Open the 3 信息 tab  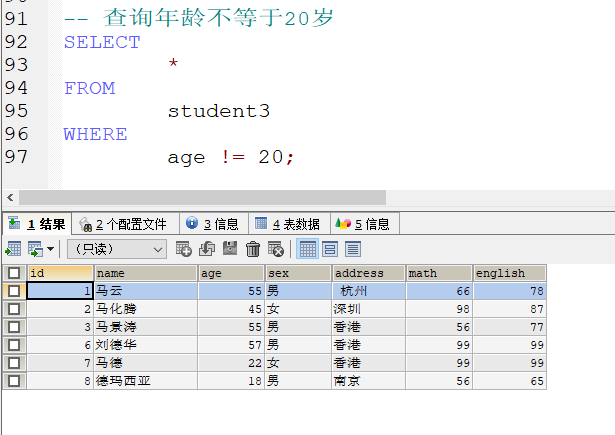(214, 224)
